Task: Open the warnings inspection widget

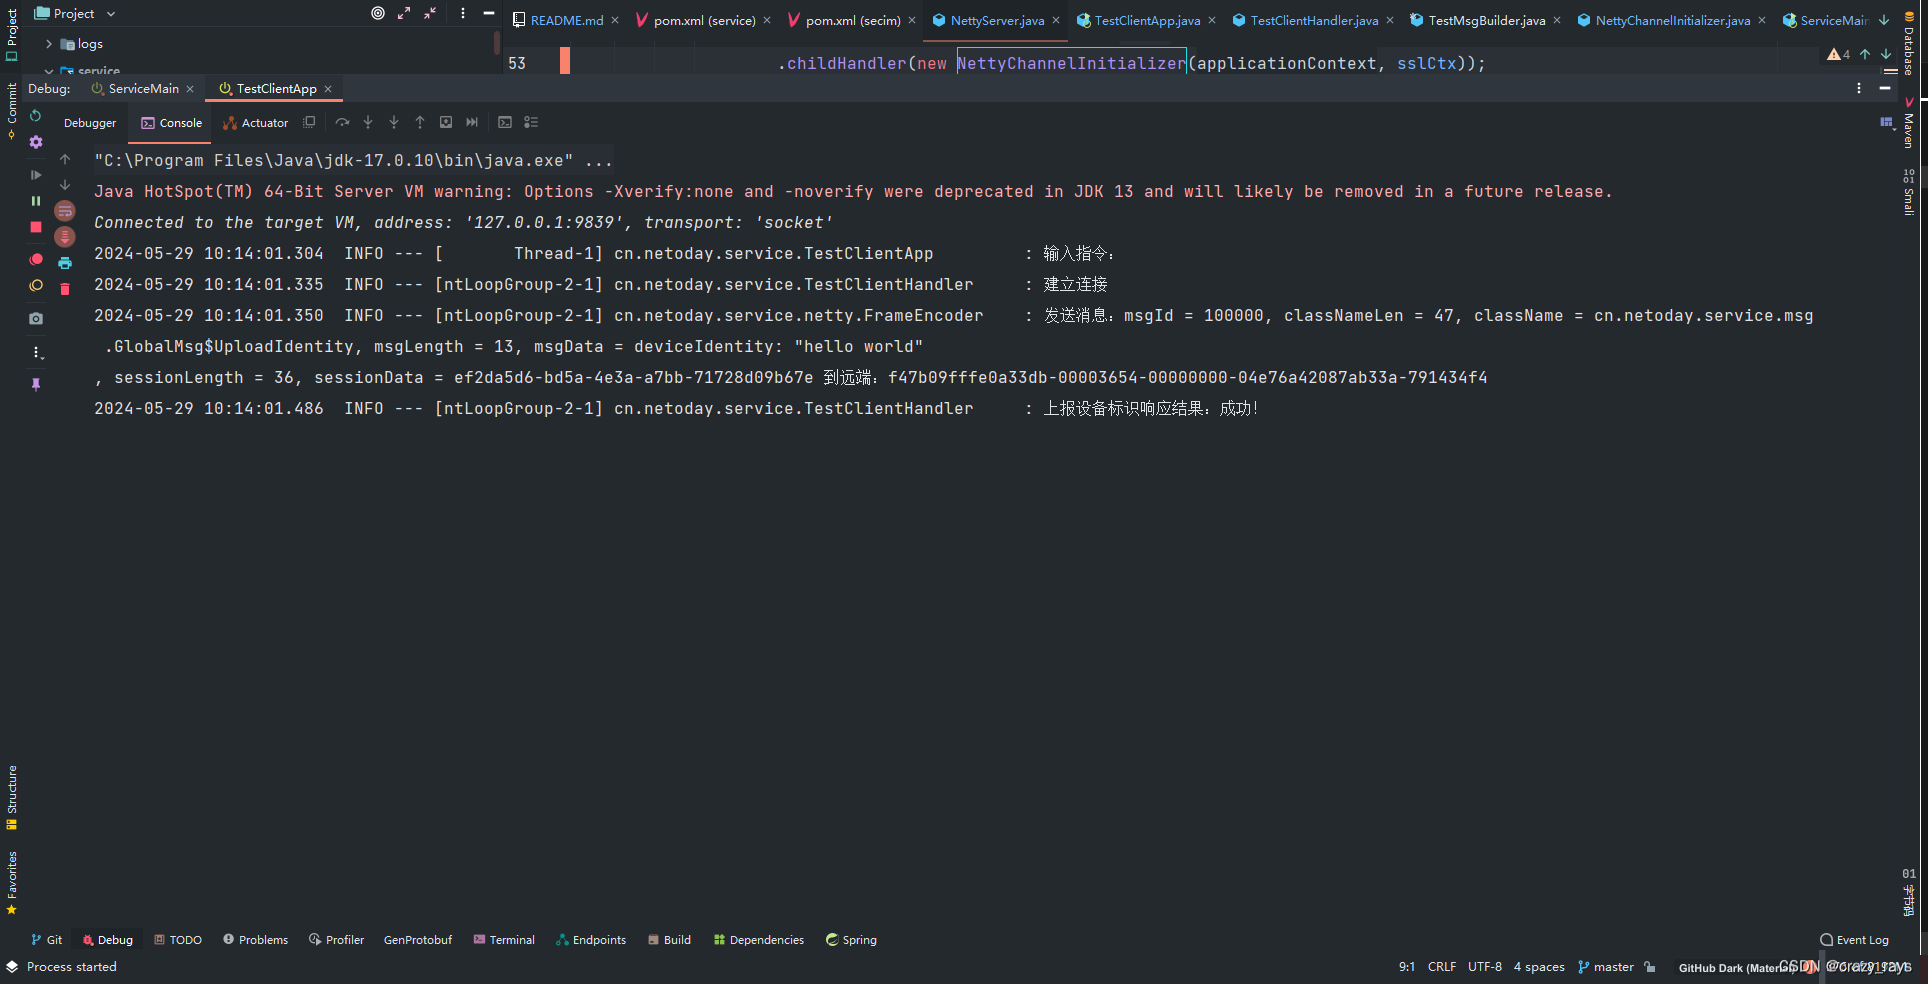Action: [x=1839, y=54]
